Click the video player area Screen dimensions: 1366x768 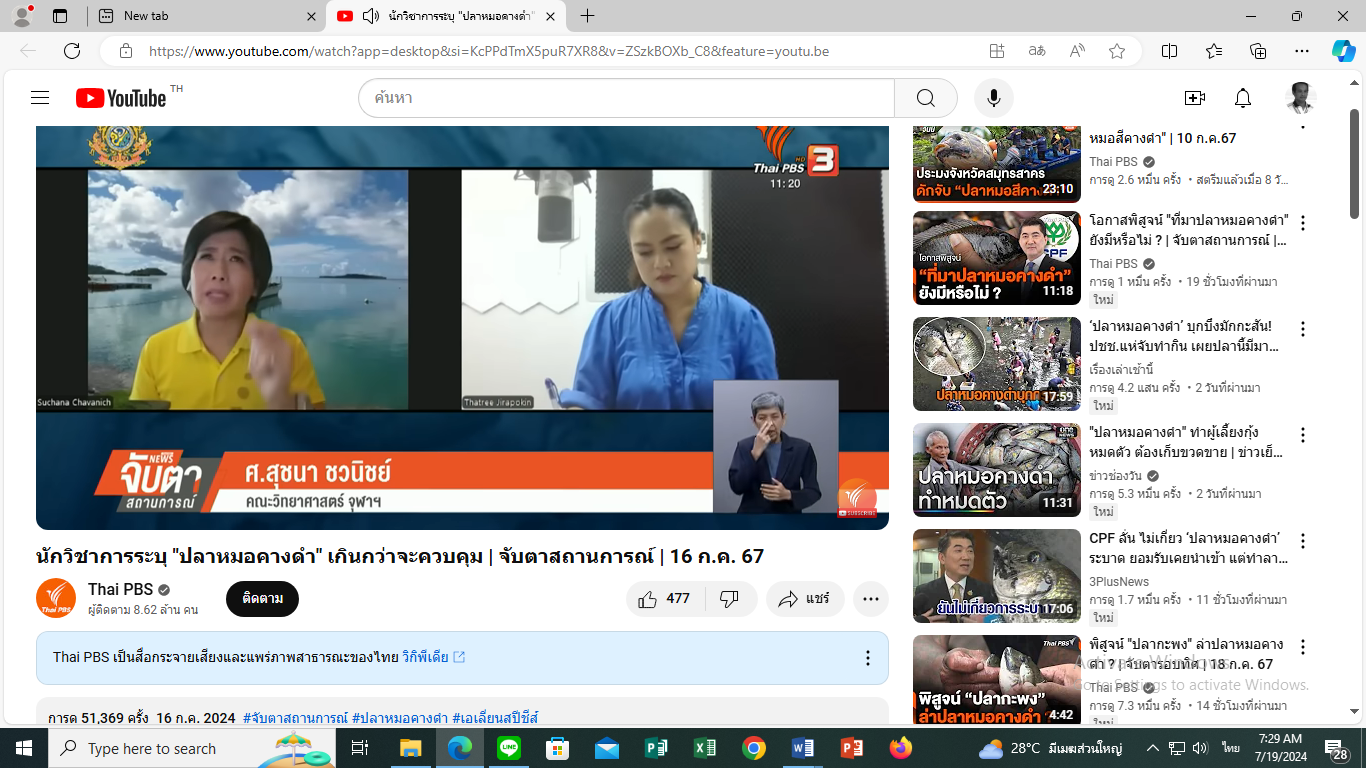point(462,327)
